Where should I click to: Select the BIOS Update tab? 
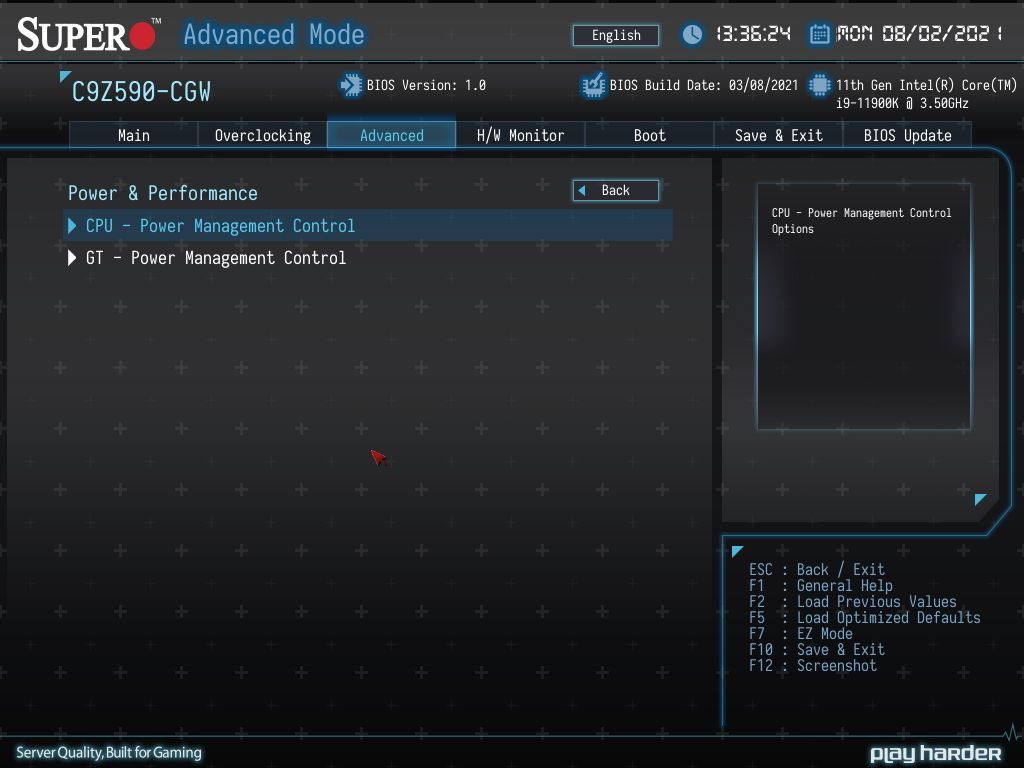pyautogui.click(x=907, y=135)
